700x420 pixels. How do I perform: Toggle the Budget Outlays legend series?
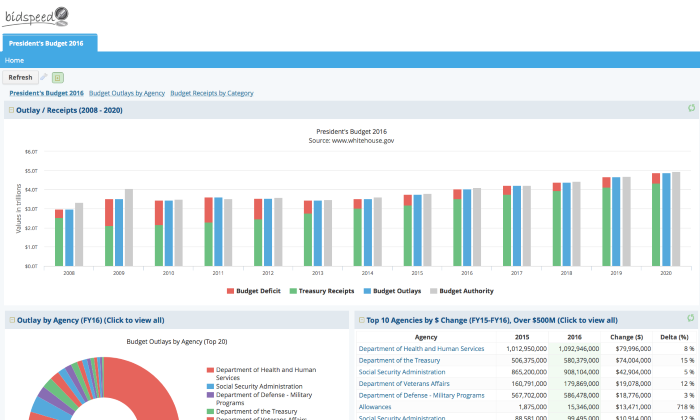coord(392,291)
